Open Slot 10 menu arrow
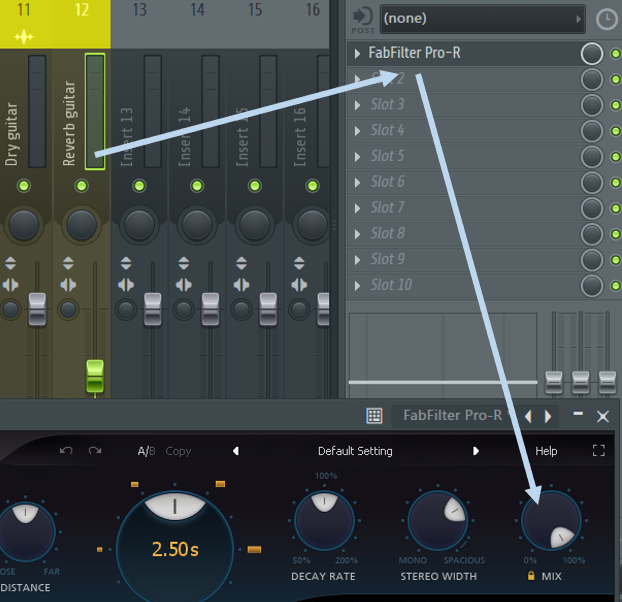This screenshot has height=602, width=622. [x=357, y=286]
